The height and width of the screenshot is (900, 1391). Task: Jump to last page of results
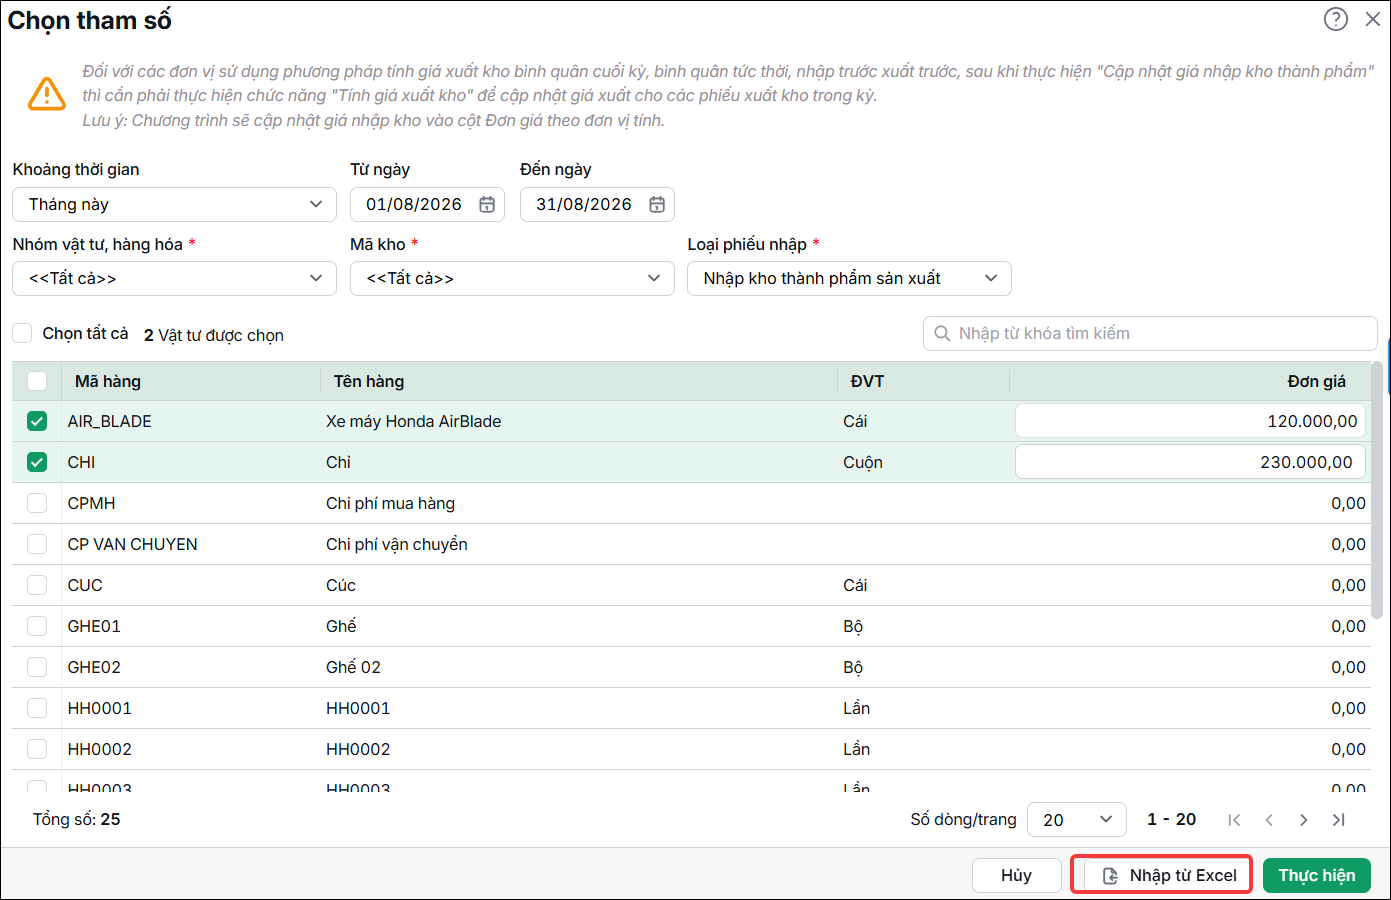click(x=1339, y=820)
